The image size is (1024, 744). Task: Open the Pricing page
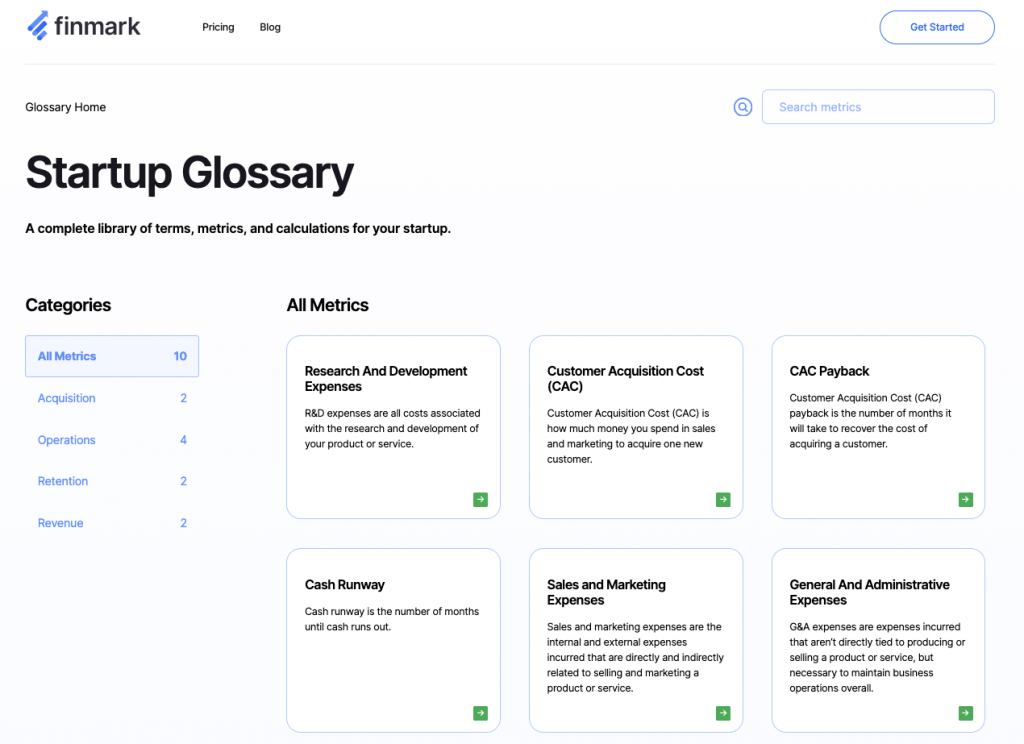pyautogui.click(x=218, y=27)
